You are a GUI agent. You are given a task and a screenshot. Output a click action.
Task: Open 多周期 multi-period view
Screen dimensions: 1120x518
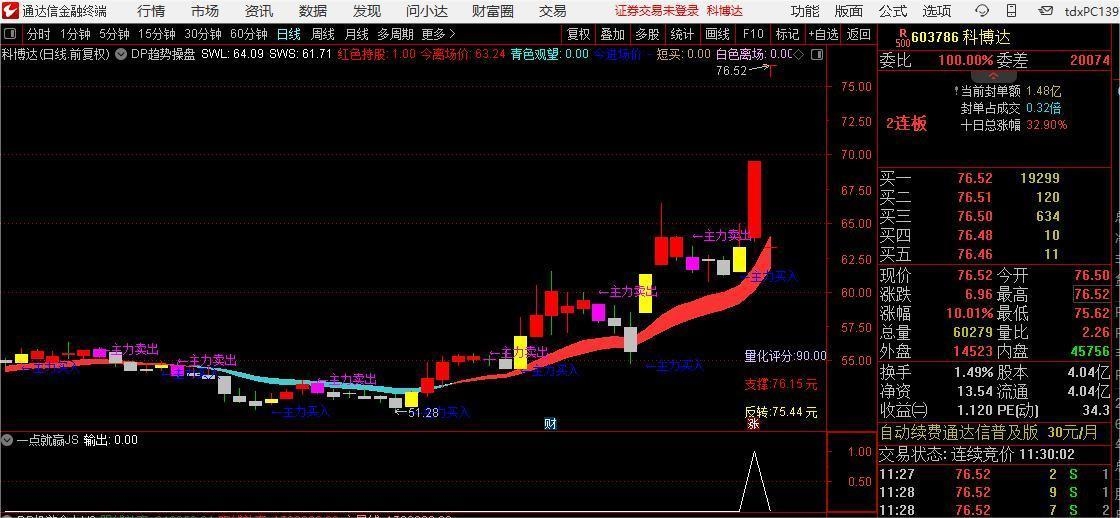coord(396,34)
